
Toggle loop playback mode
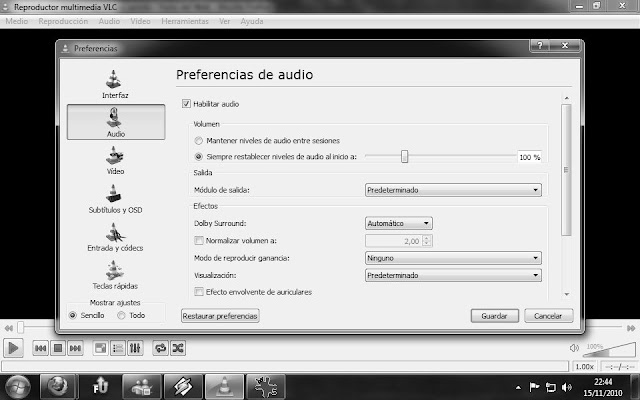tap(161, 348)
